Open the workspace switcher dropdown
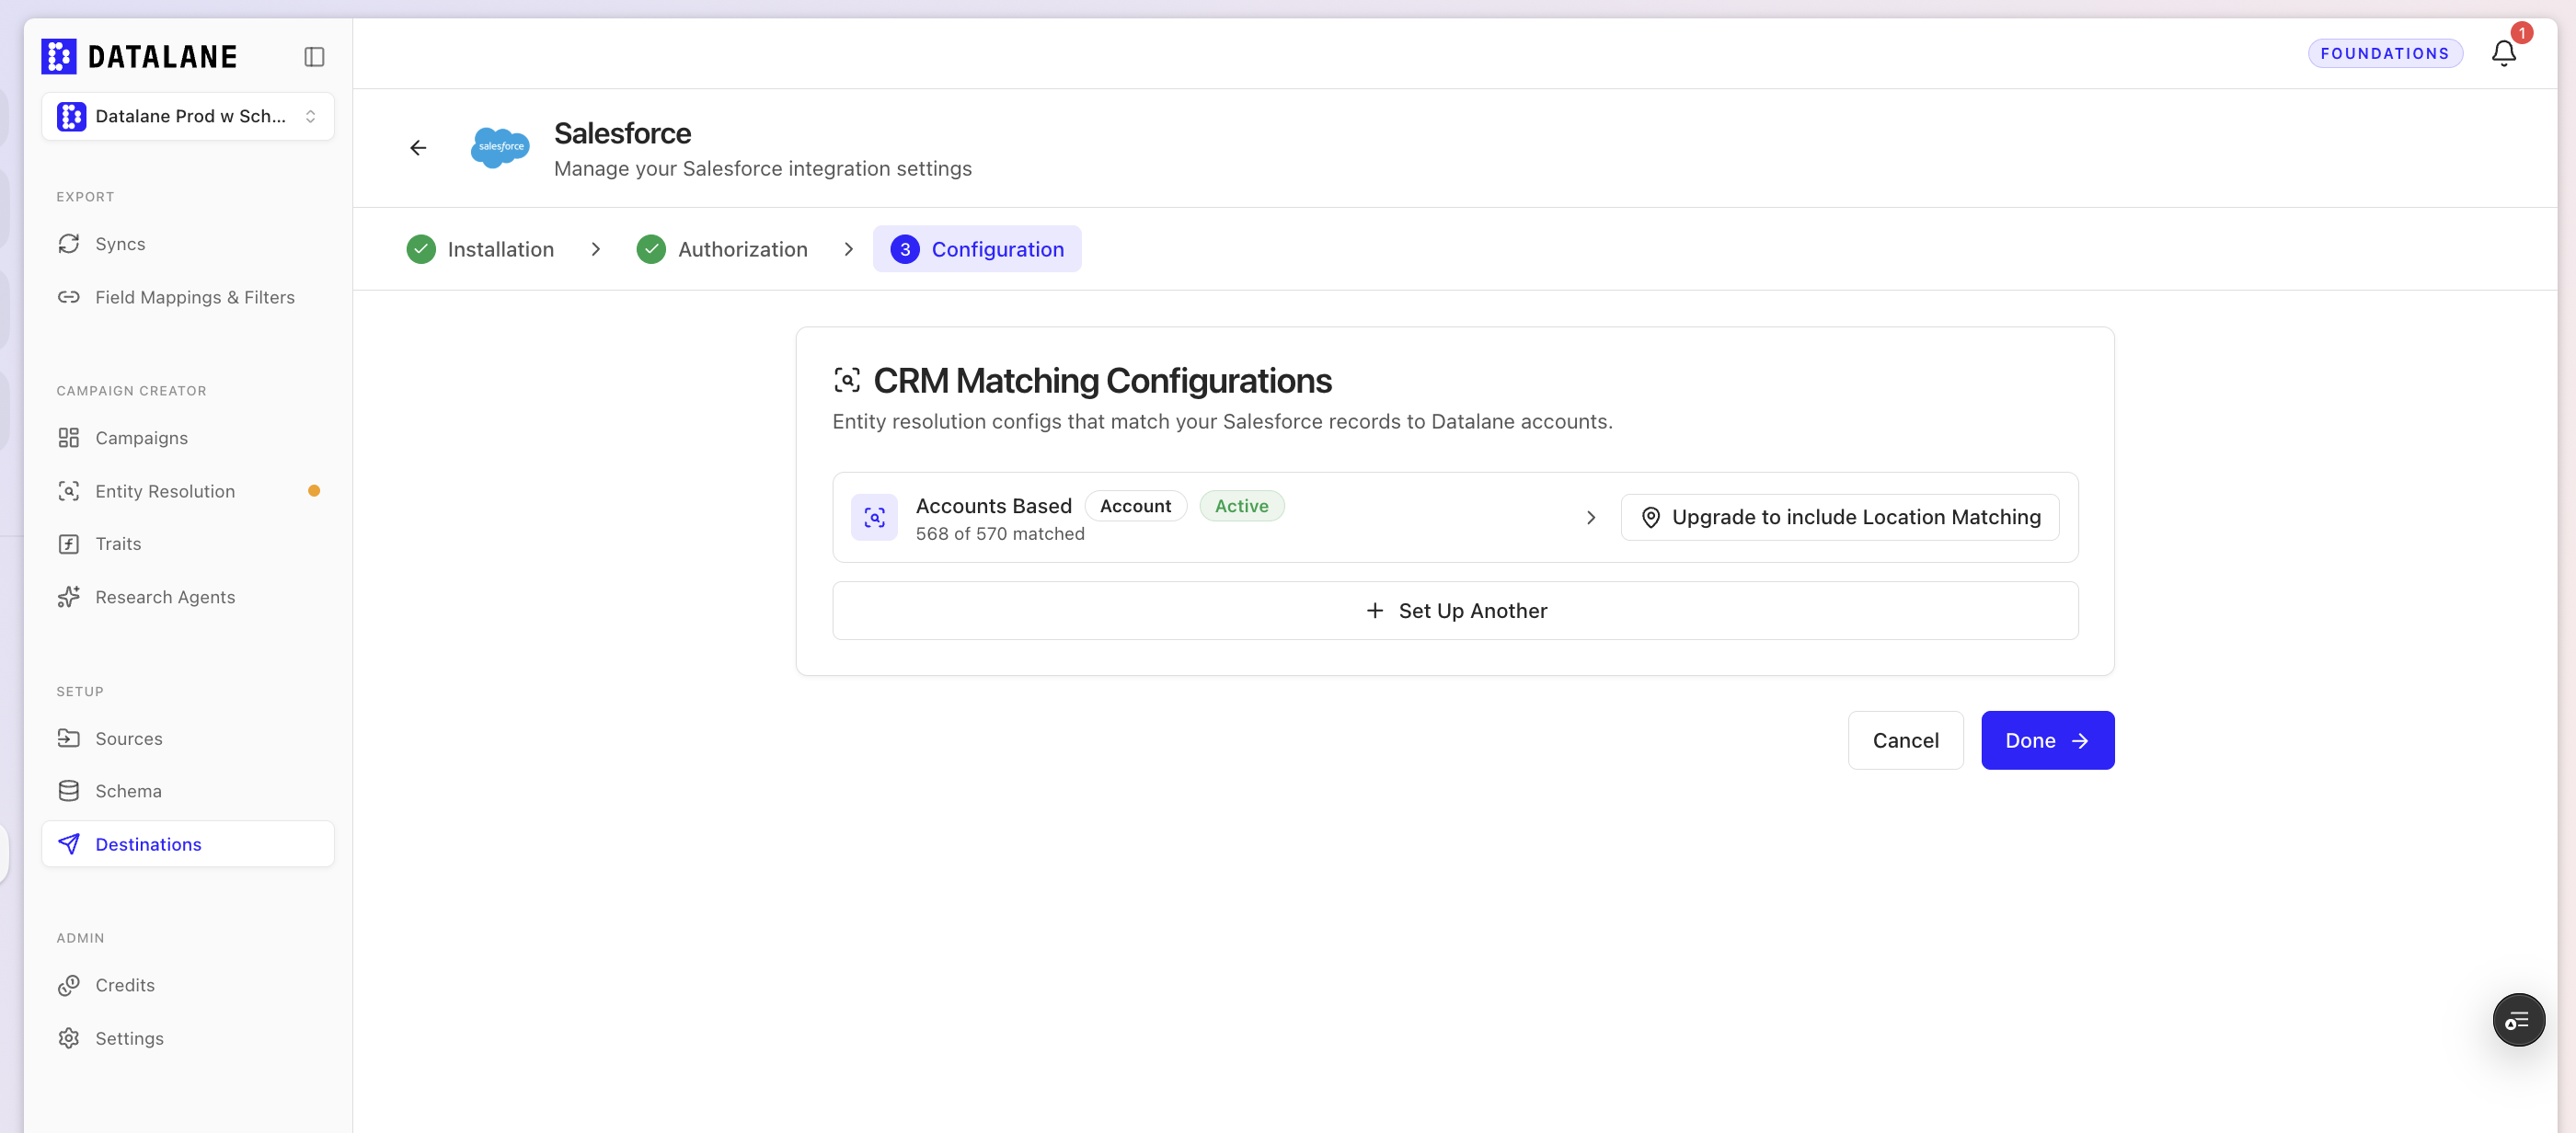The width and height of the screenshot is (2576, 1133). [188, 116]
